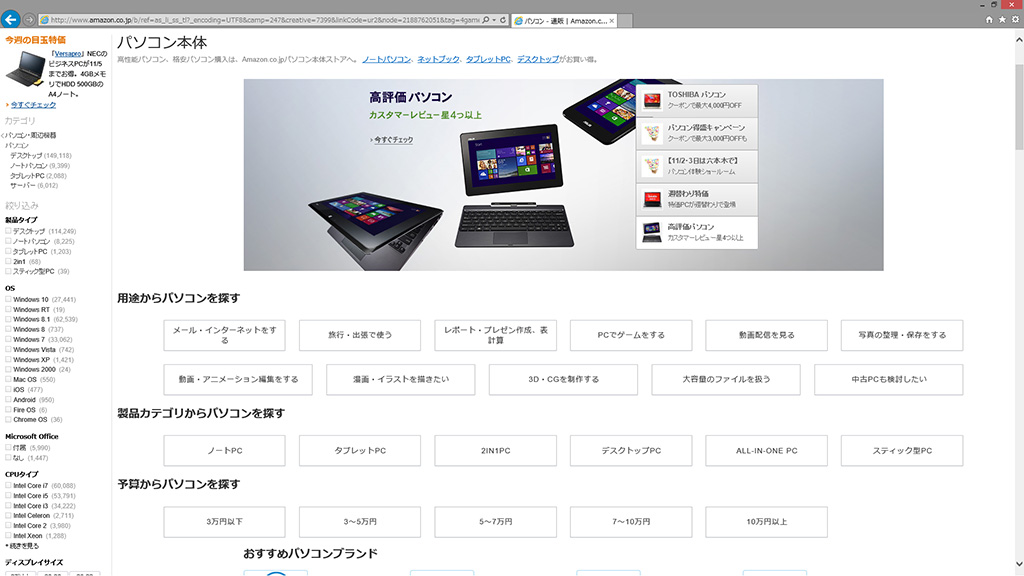Screen dimensions: 1024x576
Task: Open デスクトップ link in header description
Action: (x=538, y=59)
